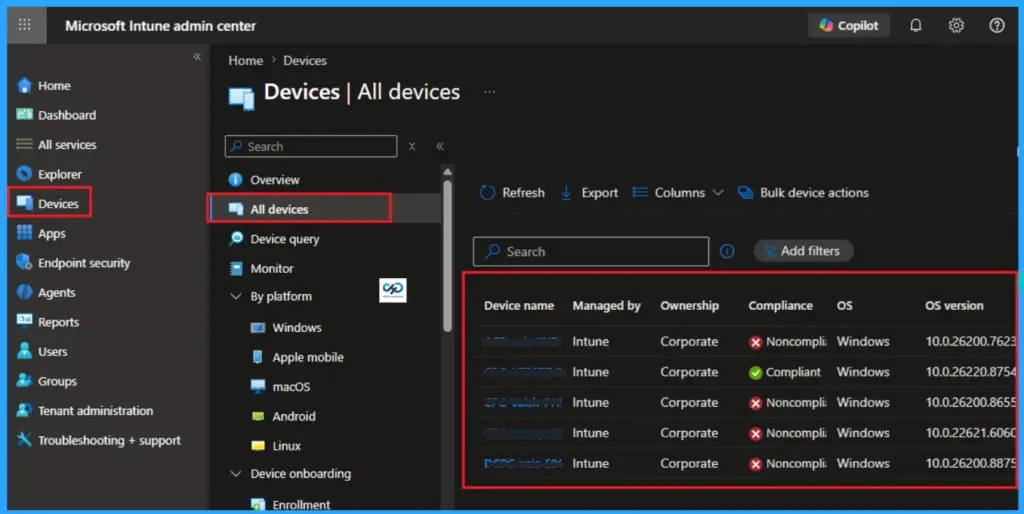Click the Devices breadcrumb link
This screenshot has width=1024, height=514.
click(x=305, y=60)
